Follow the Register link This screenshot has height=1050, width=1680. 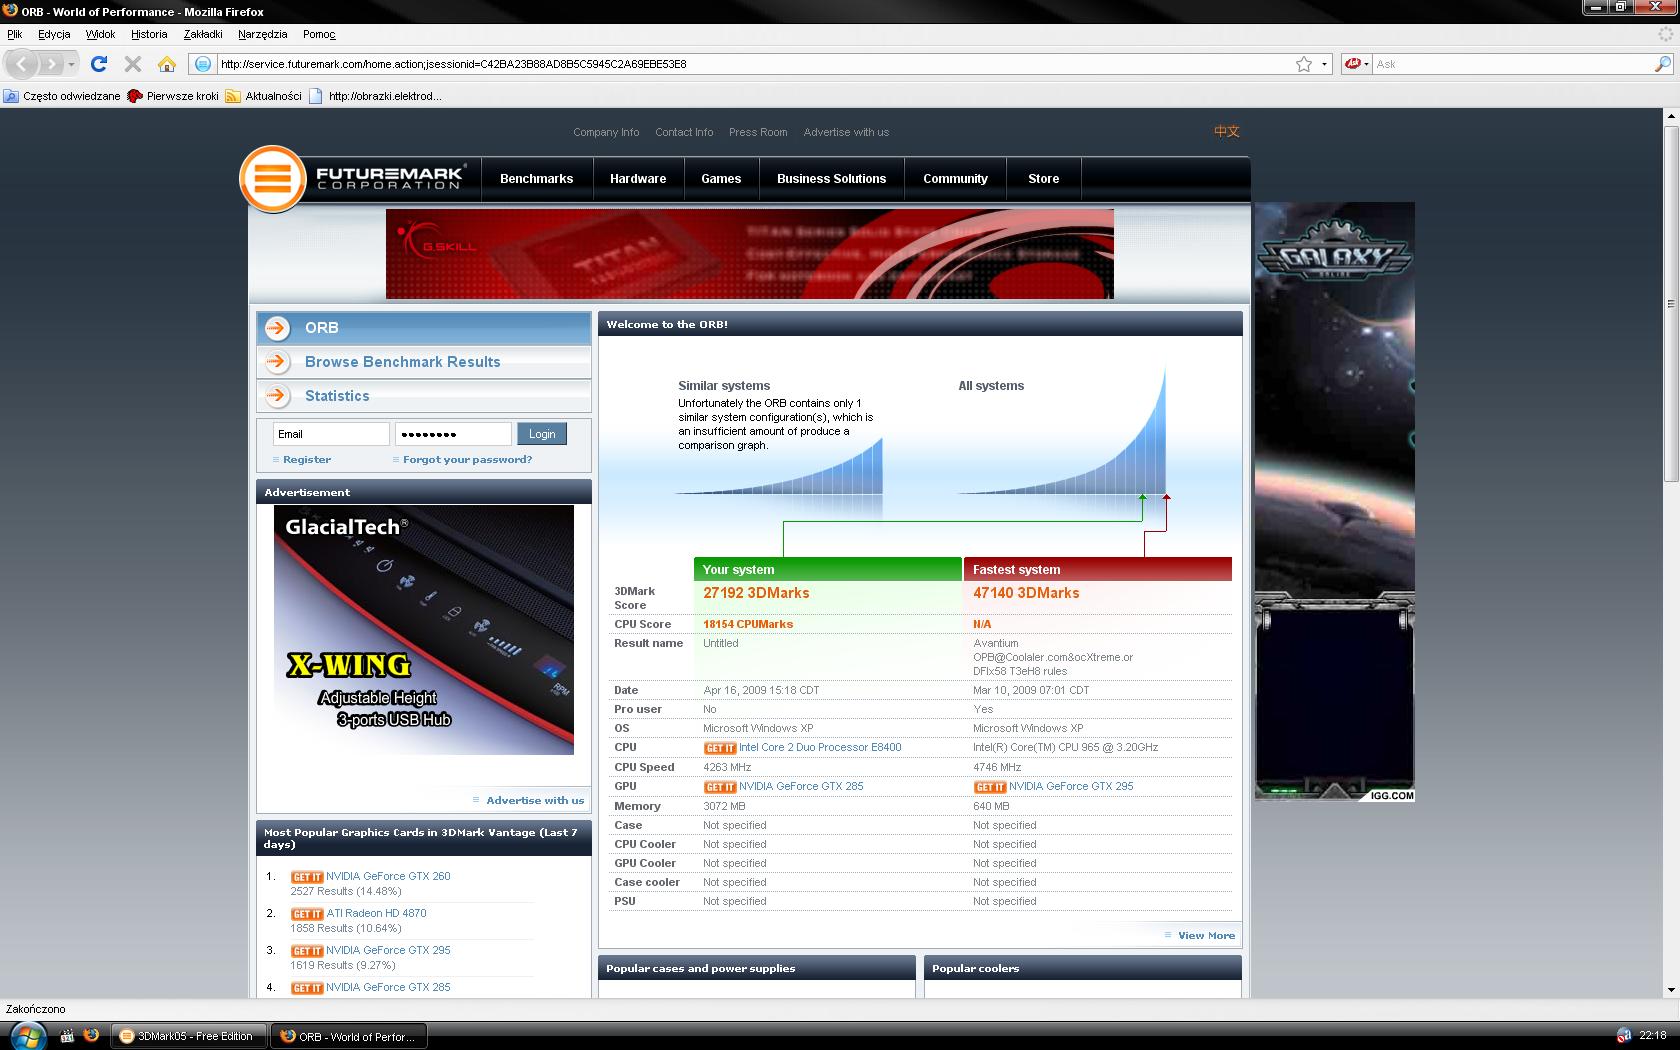pyautogui.click(x=307, y=460)
